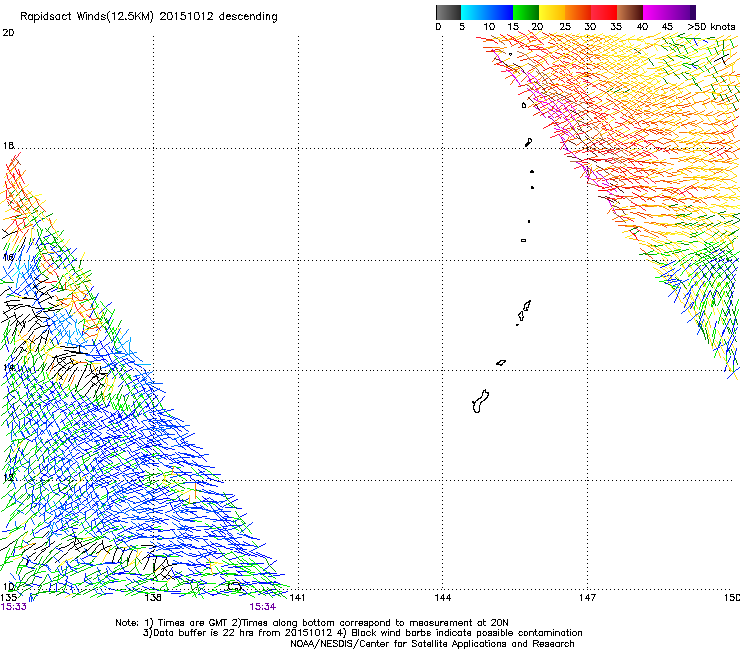Click the small Rota island outline
Viewport: 740px width, 650px height.
[x=501, y=363]
